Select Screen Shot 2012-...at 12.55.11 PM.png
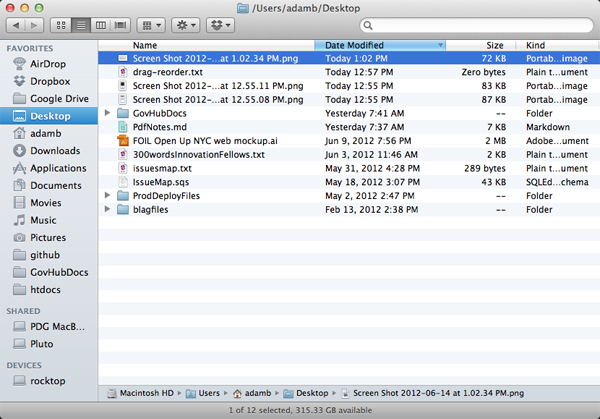The height and width of the screenshot is (419, 600). pos(349,86)
